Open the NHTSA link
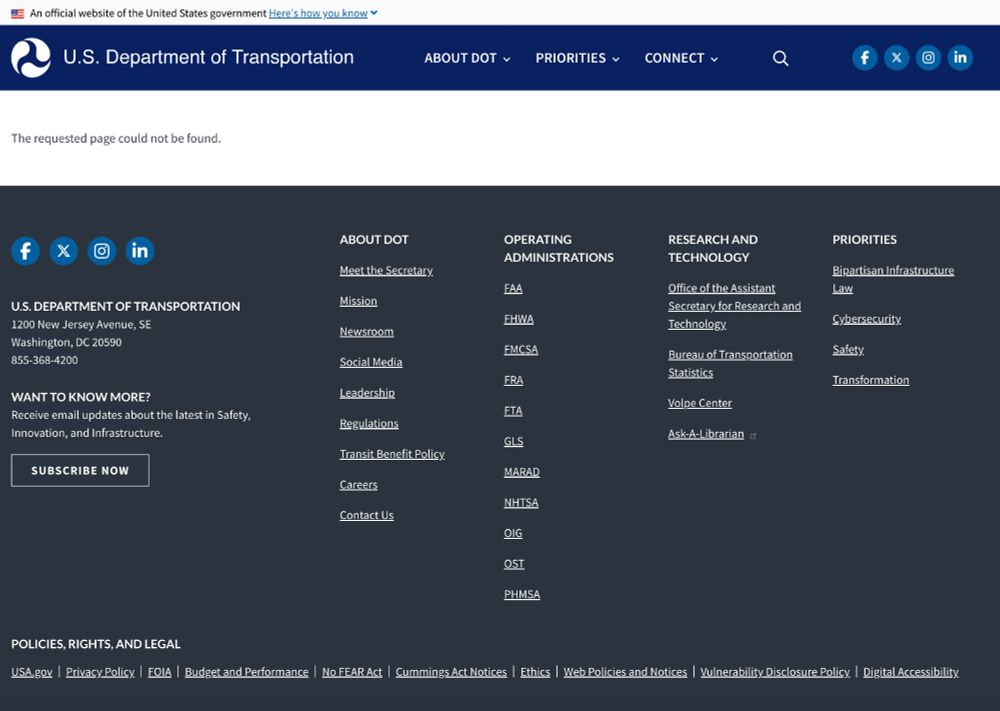The image size is (1000, 711). pos(521,502)
